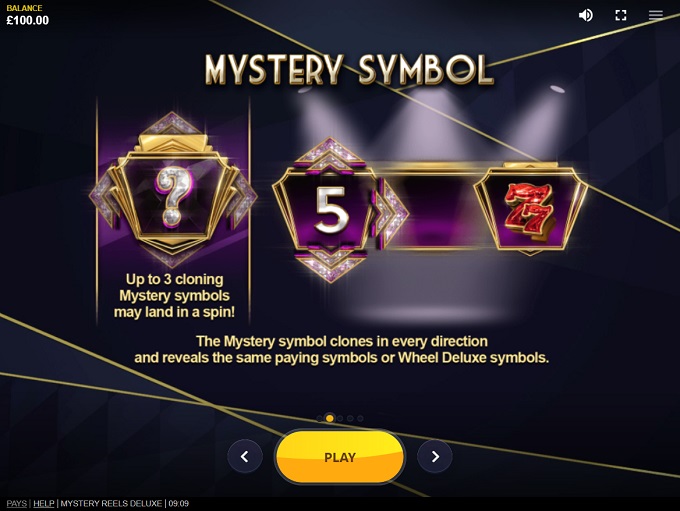Click the yellow PLAY button
The height and width of the screenshot is (511, 680).
click(x=340, y=457)
